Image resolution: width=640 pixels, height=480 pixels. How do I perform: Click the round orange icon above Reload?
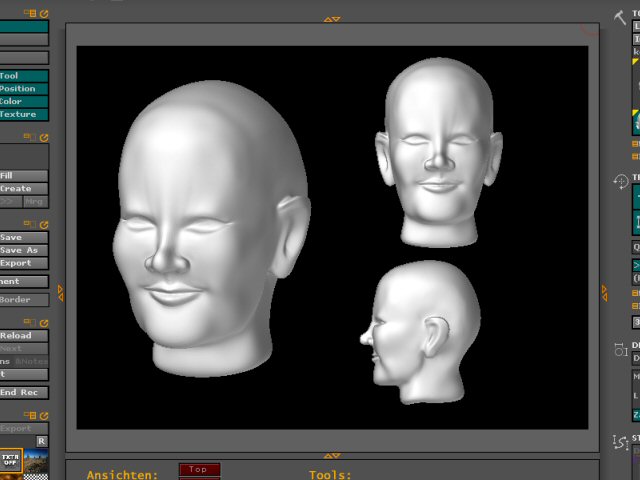click(44, 322)
